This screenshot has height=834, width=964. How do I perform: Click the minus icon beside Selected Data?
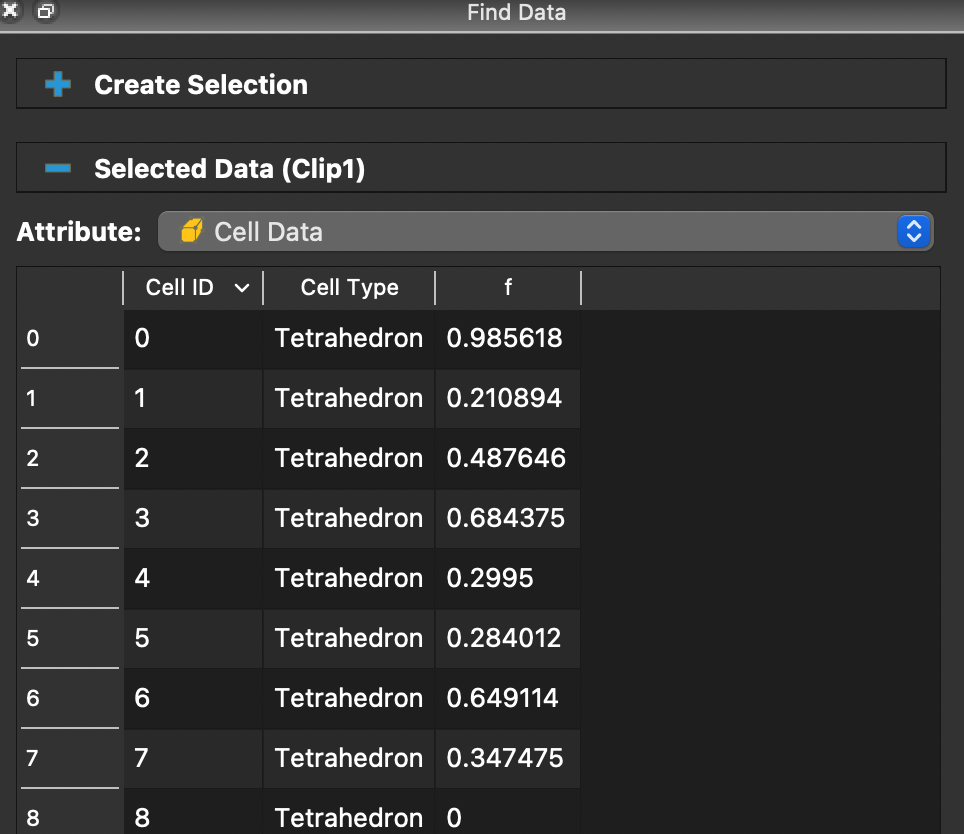(58, 167)
